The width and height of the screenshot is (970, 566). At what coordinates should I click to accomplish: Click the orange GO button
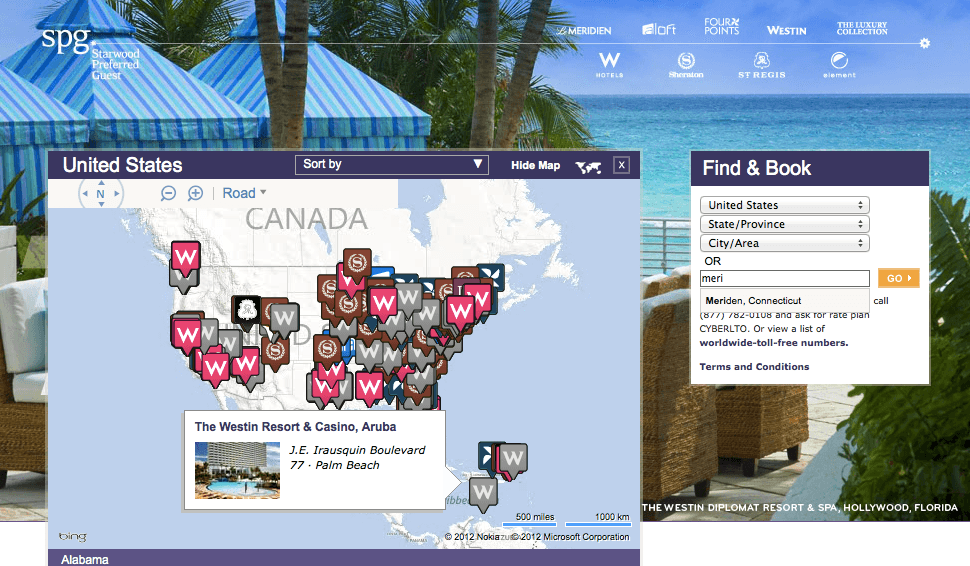coord(898,278)
